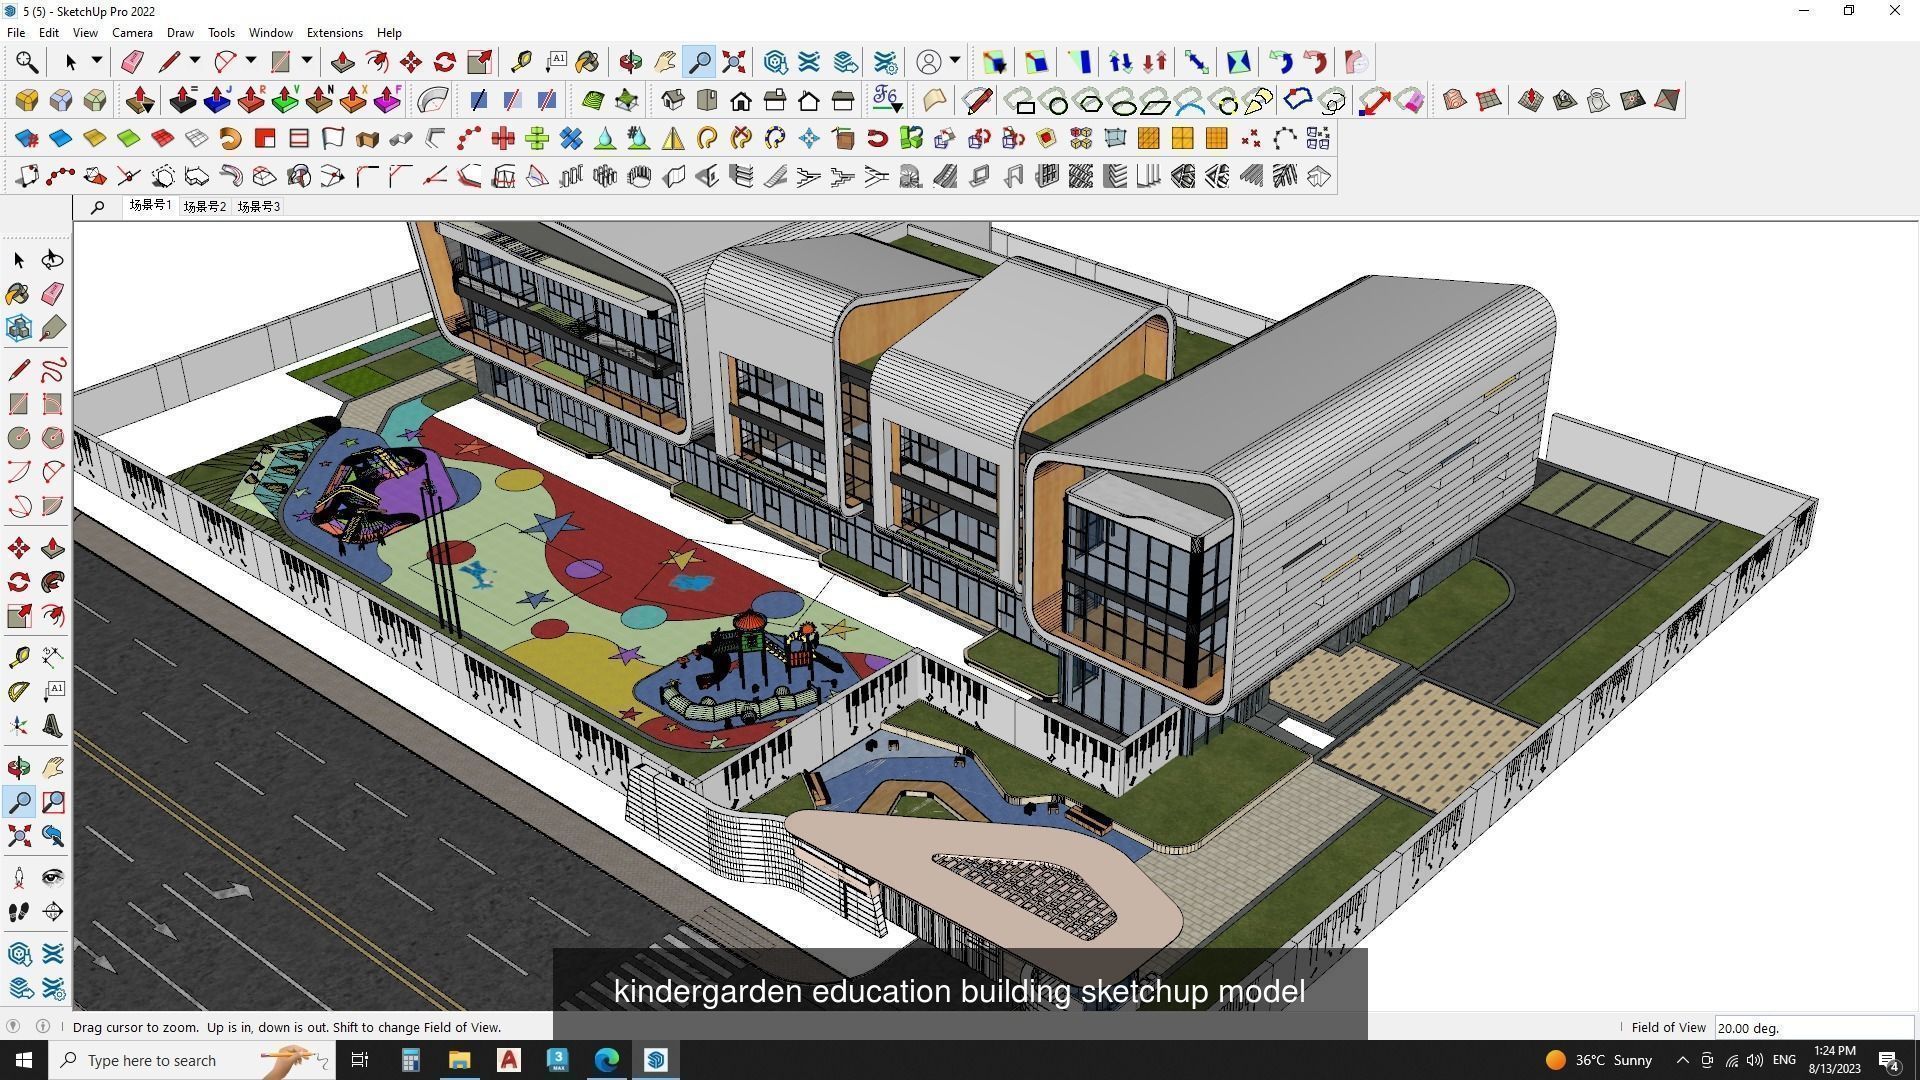
Task: Open the Tools menu
Action: pyautogui.click(x=221, y=32)
